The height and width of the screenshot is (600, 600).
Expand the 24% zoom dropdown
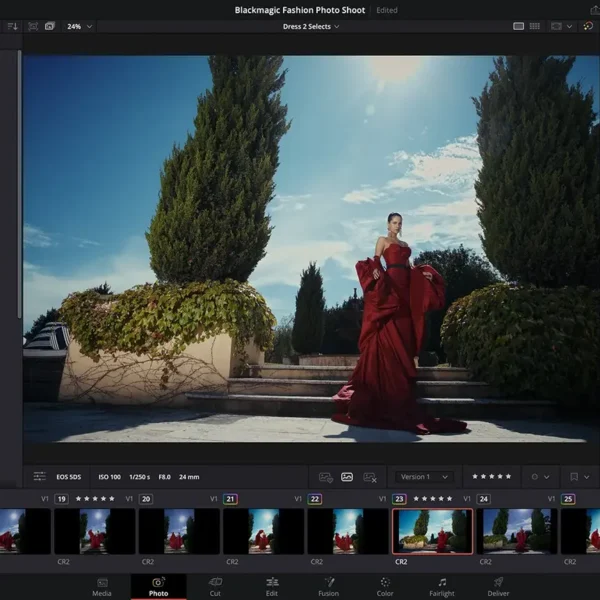point(80,26)
